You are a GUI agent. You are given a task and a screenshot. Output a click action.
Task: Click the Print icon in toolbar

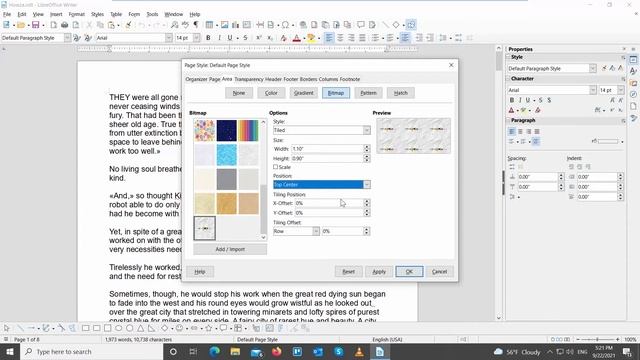click(64, 25)
